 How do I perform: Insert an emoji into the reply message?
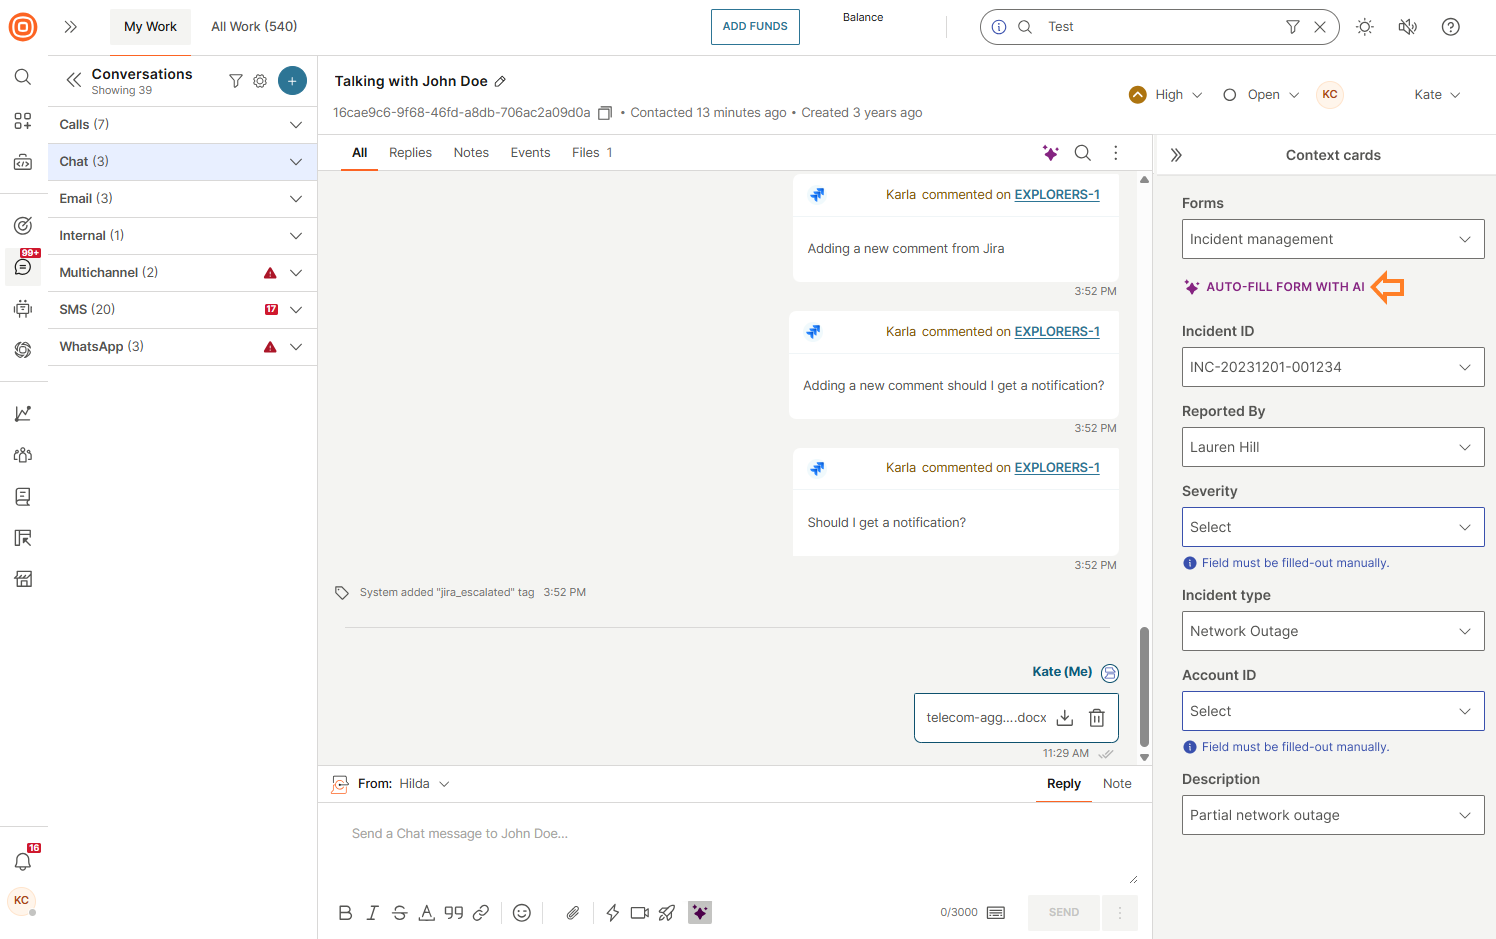[521, 912]
